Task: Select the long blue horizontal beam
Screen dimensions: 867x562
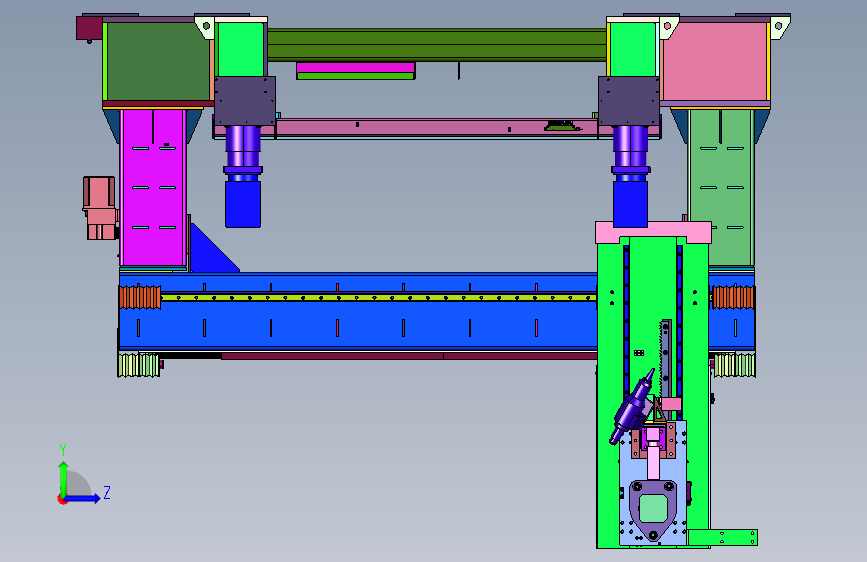Action: point(358,311)
